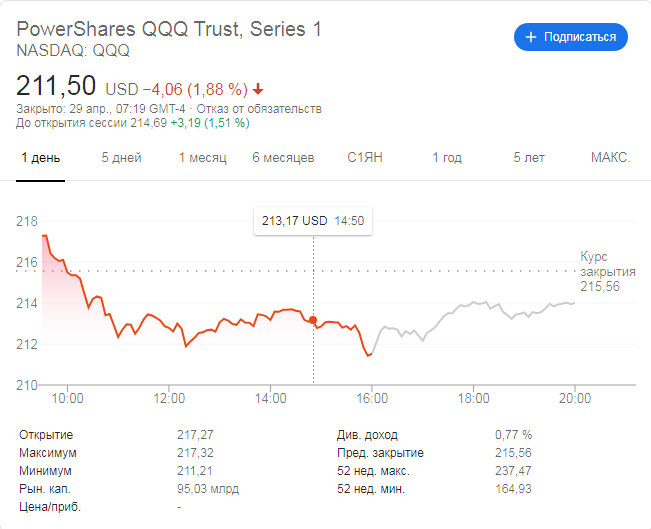Click the red dot marker on chart
The image size is (651, 529).
click(x=313, y=320)
